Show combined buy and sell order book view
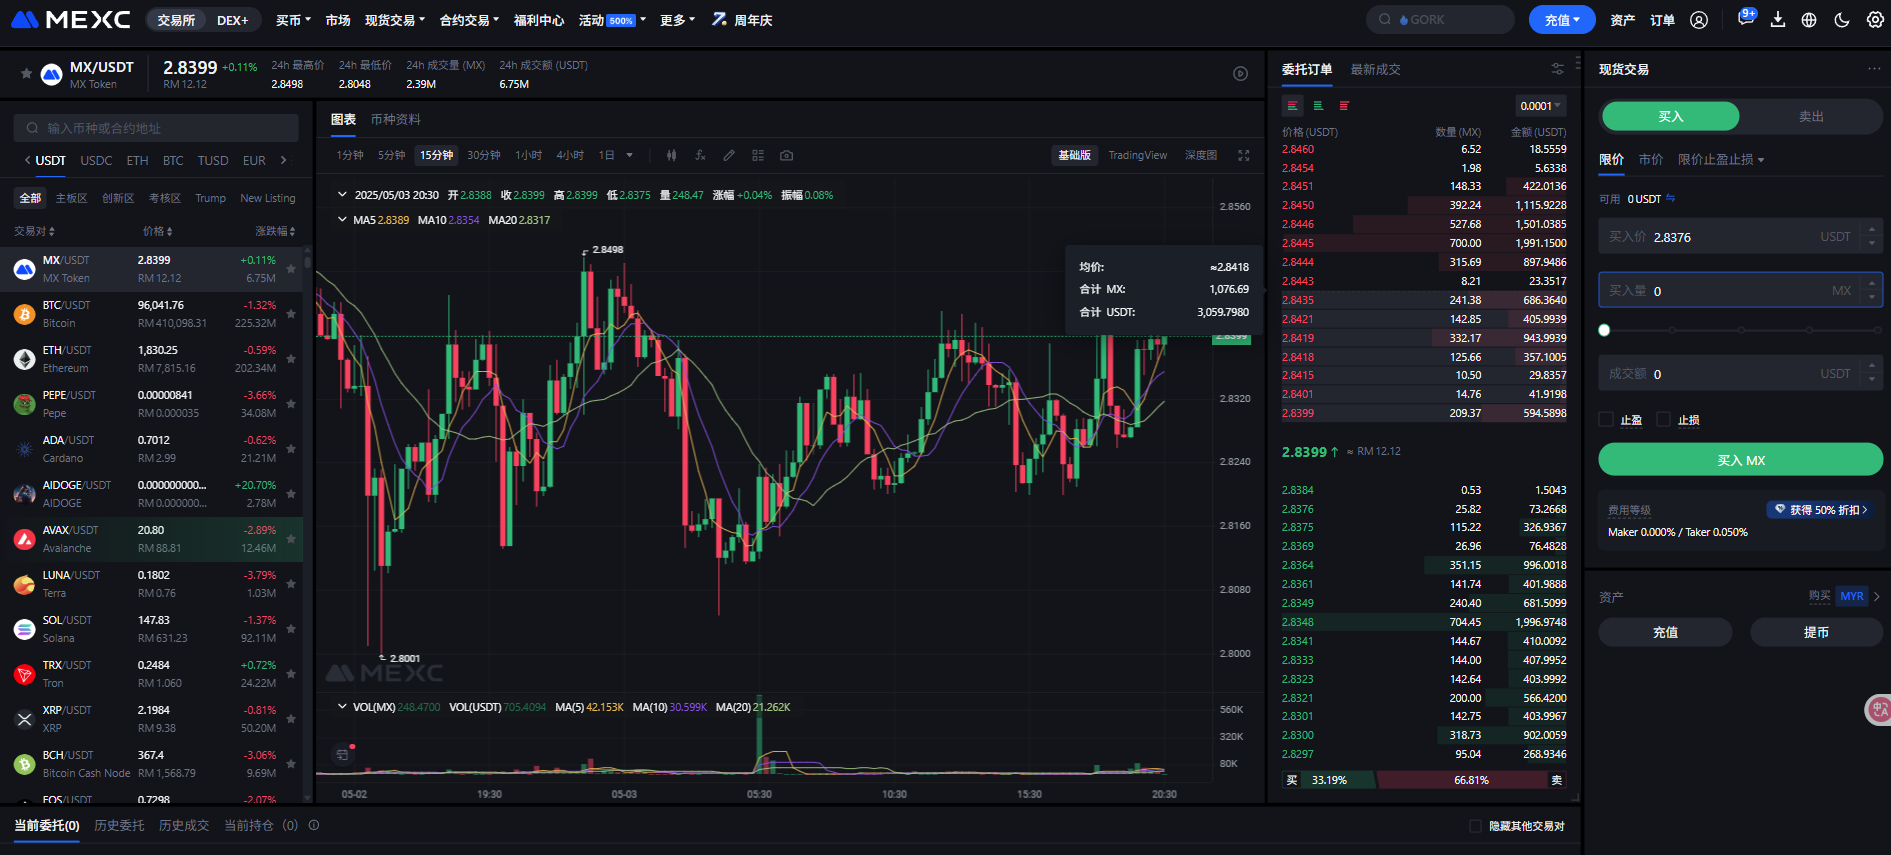 [x=1293, y=105]
